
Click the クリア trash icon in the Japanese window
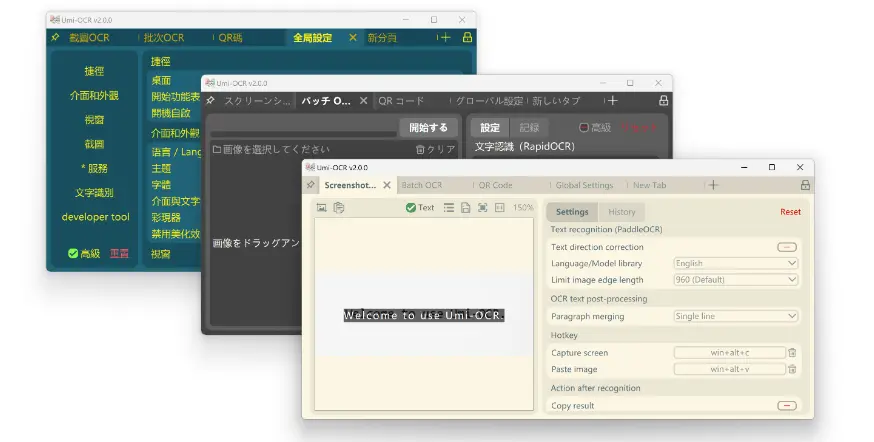pos(420,149)
